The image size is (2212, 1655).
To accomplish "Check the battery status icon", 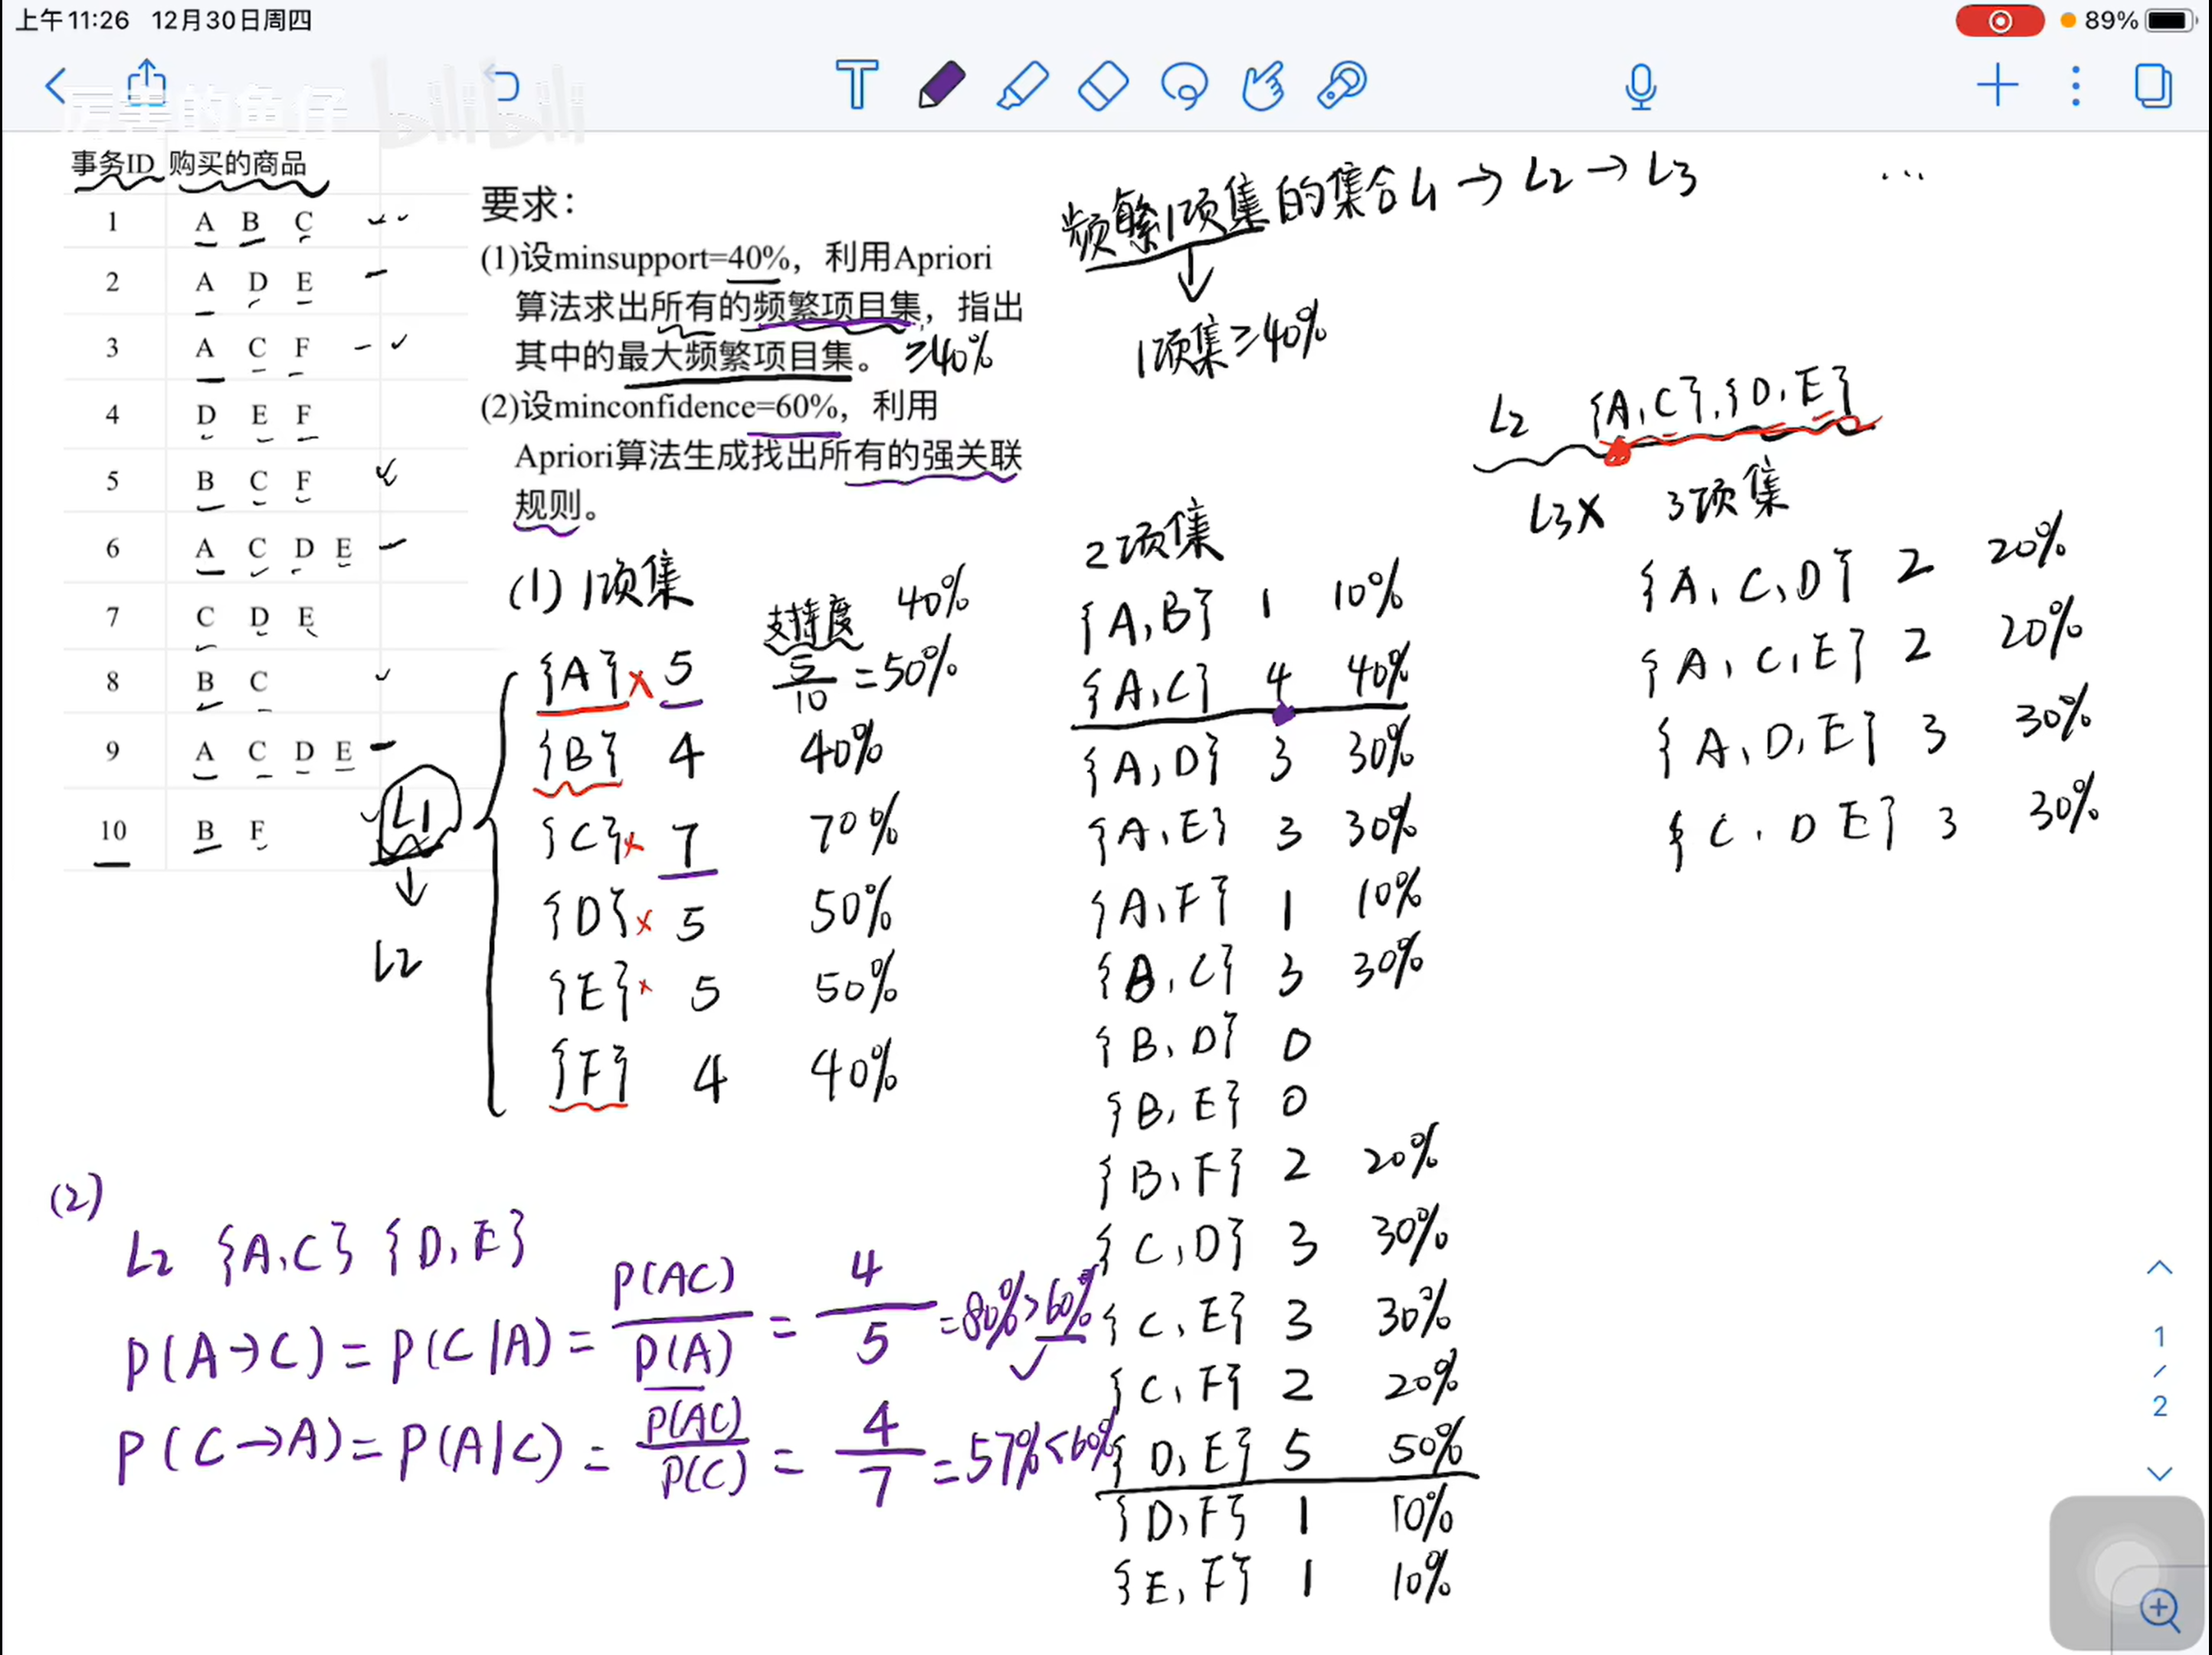I will point(2171,21).
